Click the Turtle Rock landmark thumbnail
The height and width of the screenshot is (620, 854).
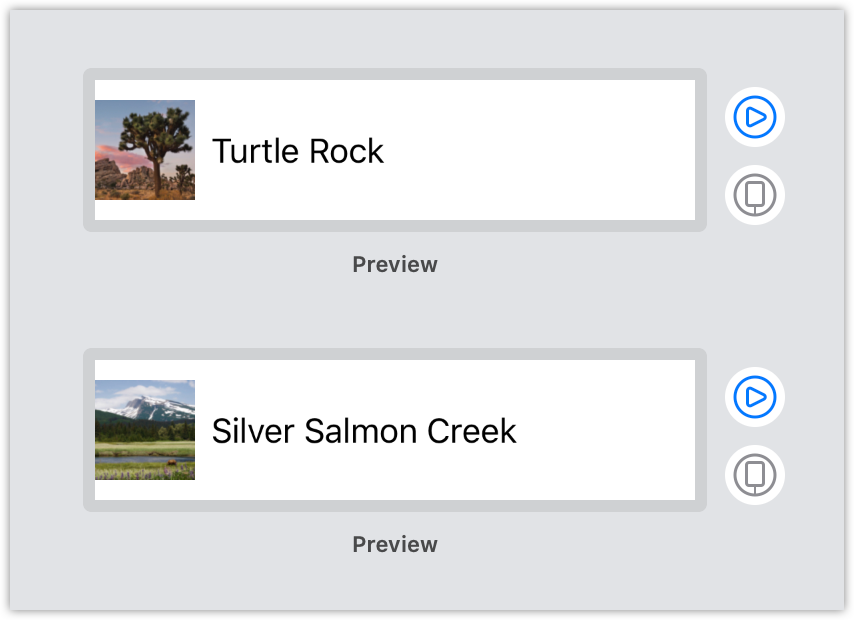145,150
